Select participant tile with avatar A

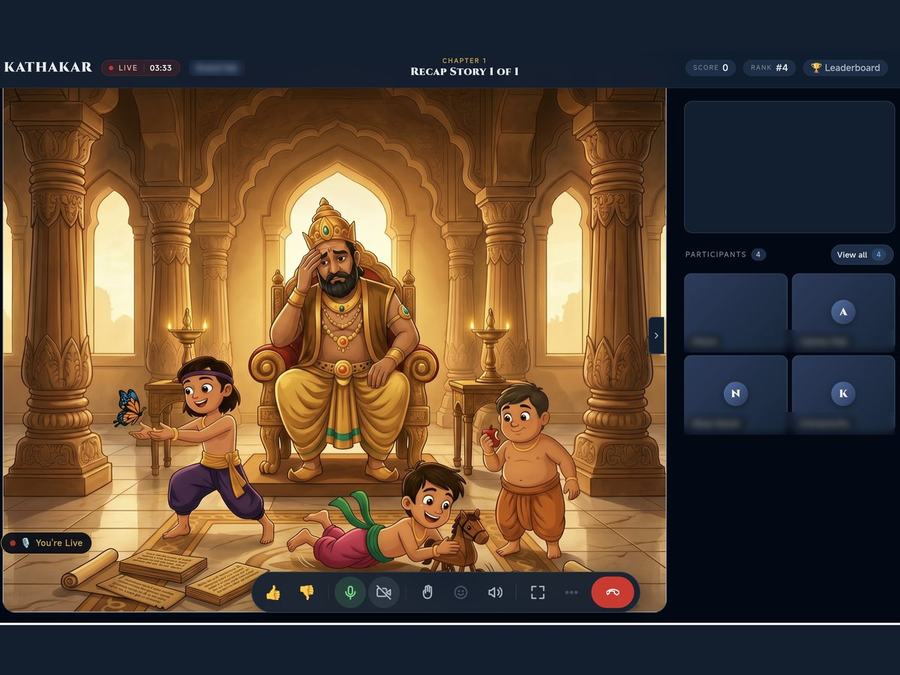(x=843, y=312)
